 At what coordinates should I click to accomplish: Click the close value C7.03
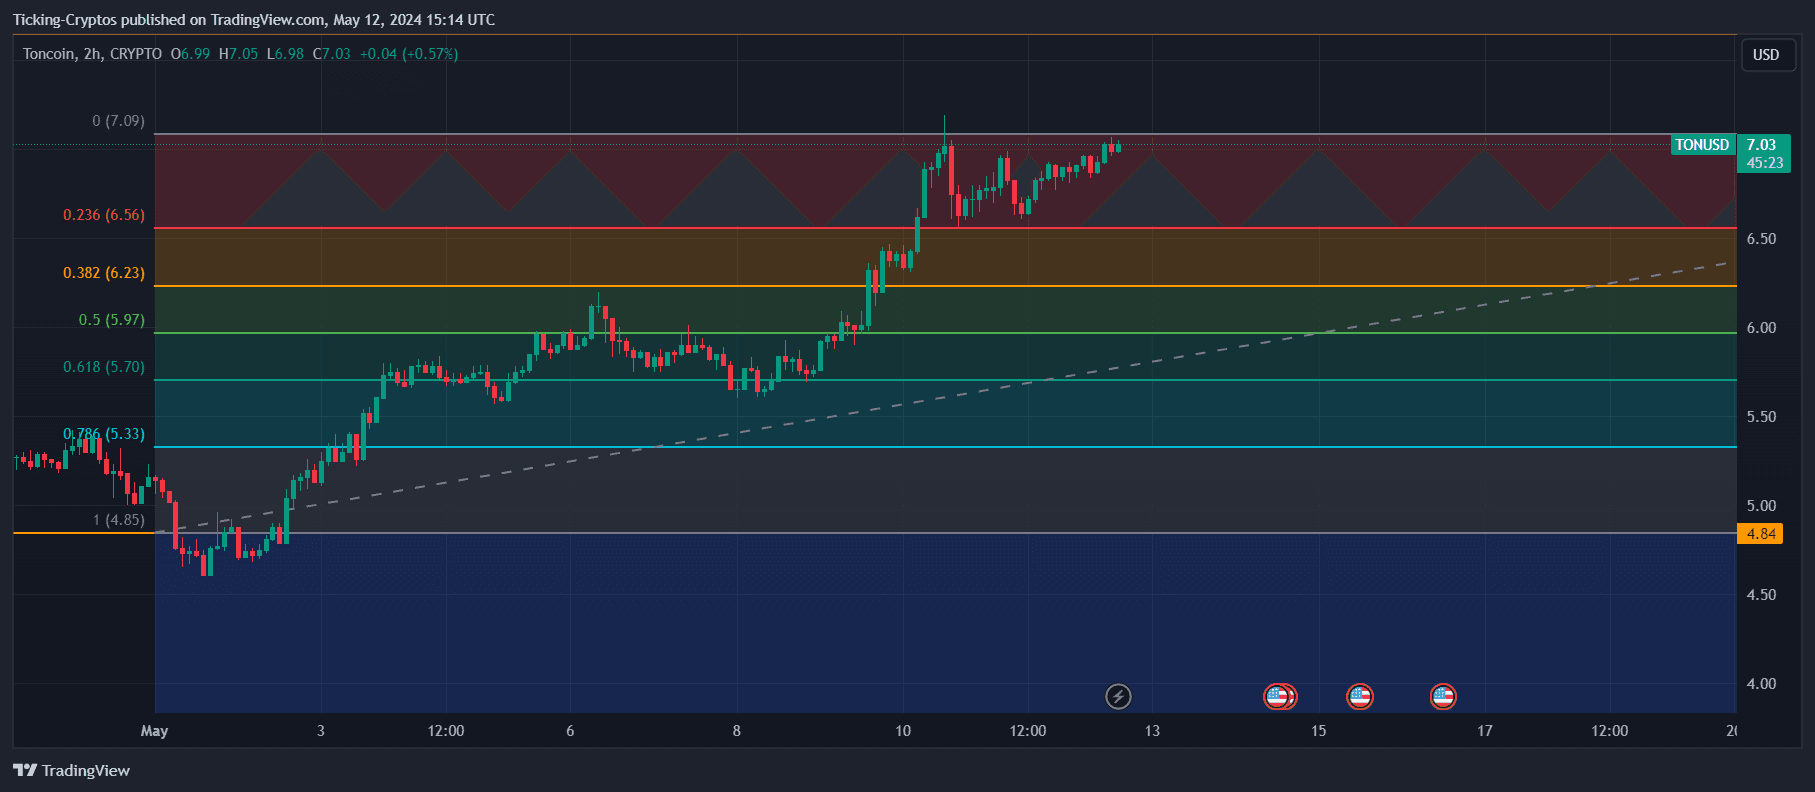coord(332,54)
